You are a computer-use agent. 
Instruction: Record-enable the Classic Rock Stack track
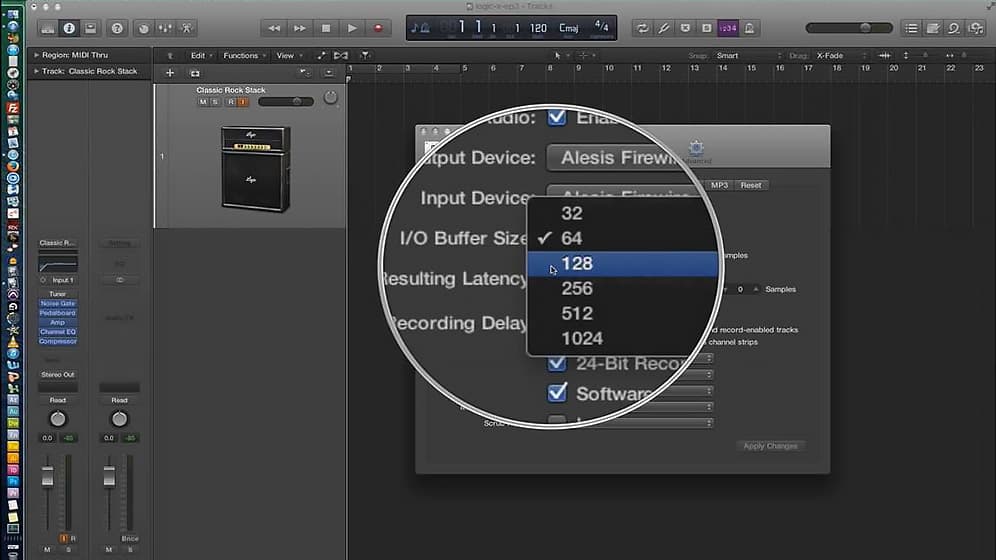point(231,102)
